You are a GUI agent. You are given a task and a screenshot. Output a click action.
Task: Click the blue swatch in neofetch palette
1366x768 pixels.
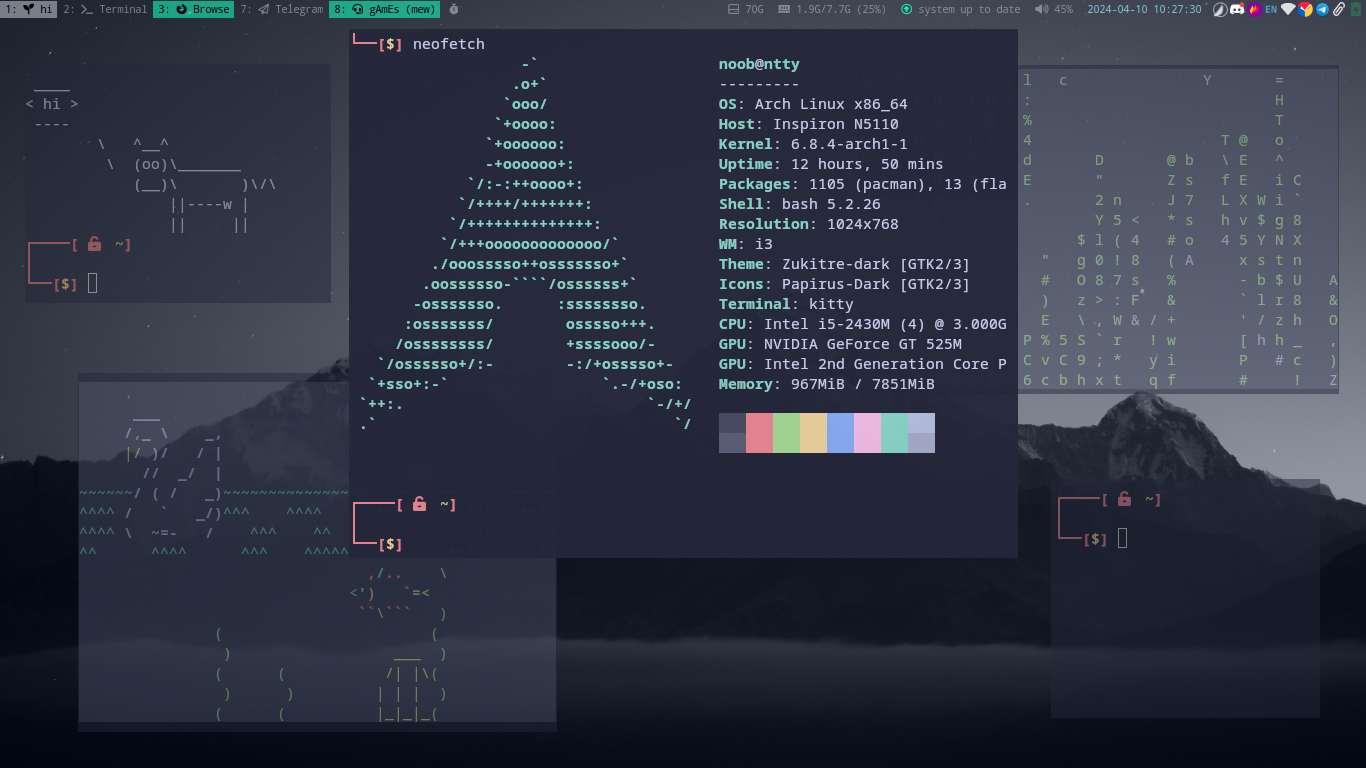click(x=840, y=433)
